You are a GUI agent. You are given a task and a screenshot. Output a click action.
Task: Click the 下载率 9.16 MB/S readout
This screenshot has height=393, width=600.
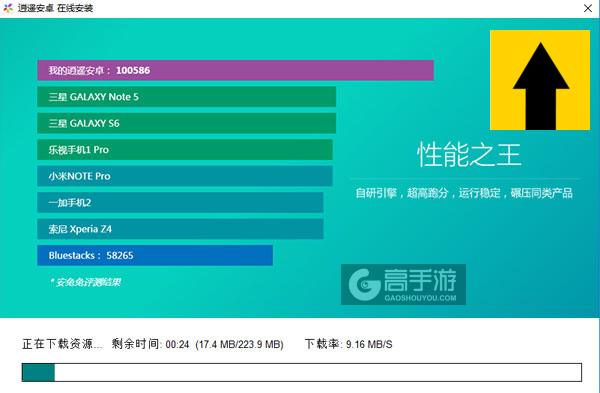click(349, 344)
